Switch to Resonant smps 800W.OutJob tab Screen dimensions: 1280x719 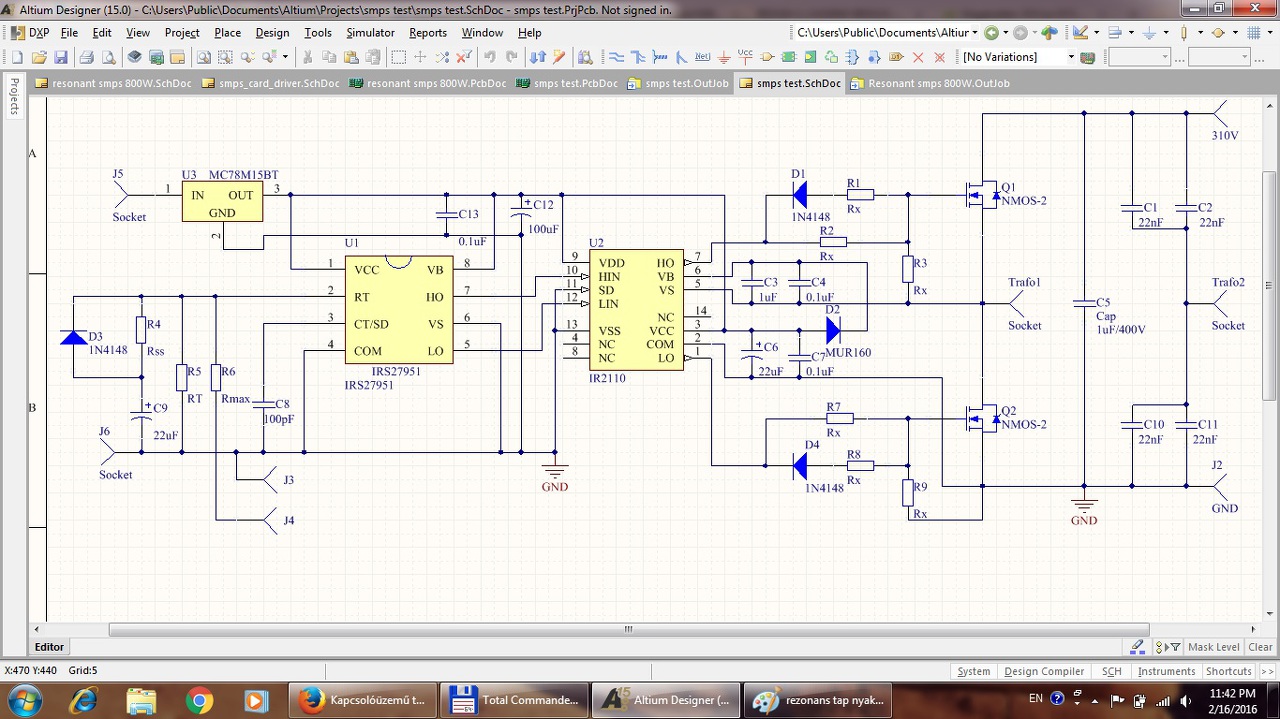pyautogui.click(x=930, y=83)
